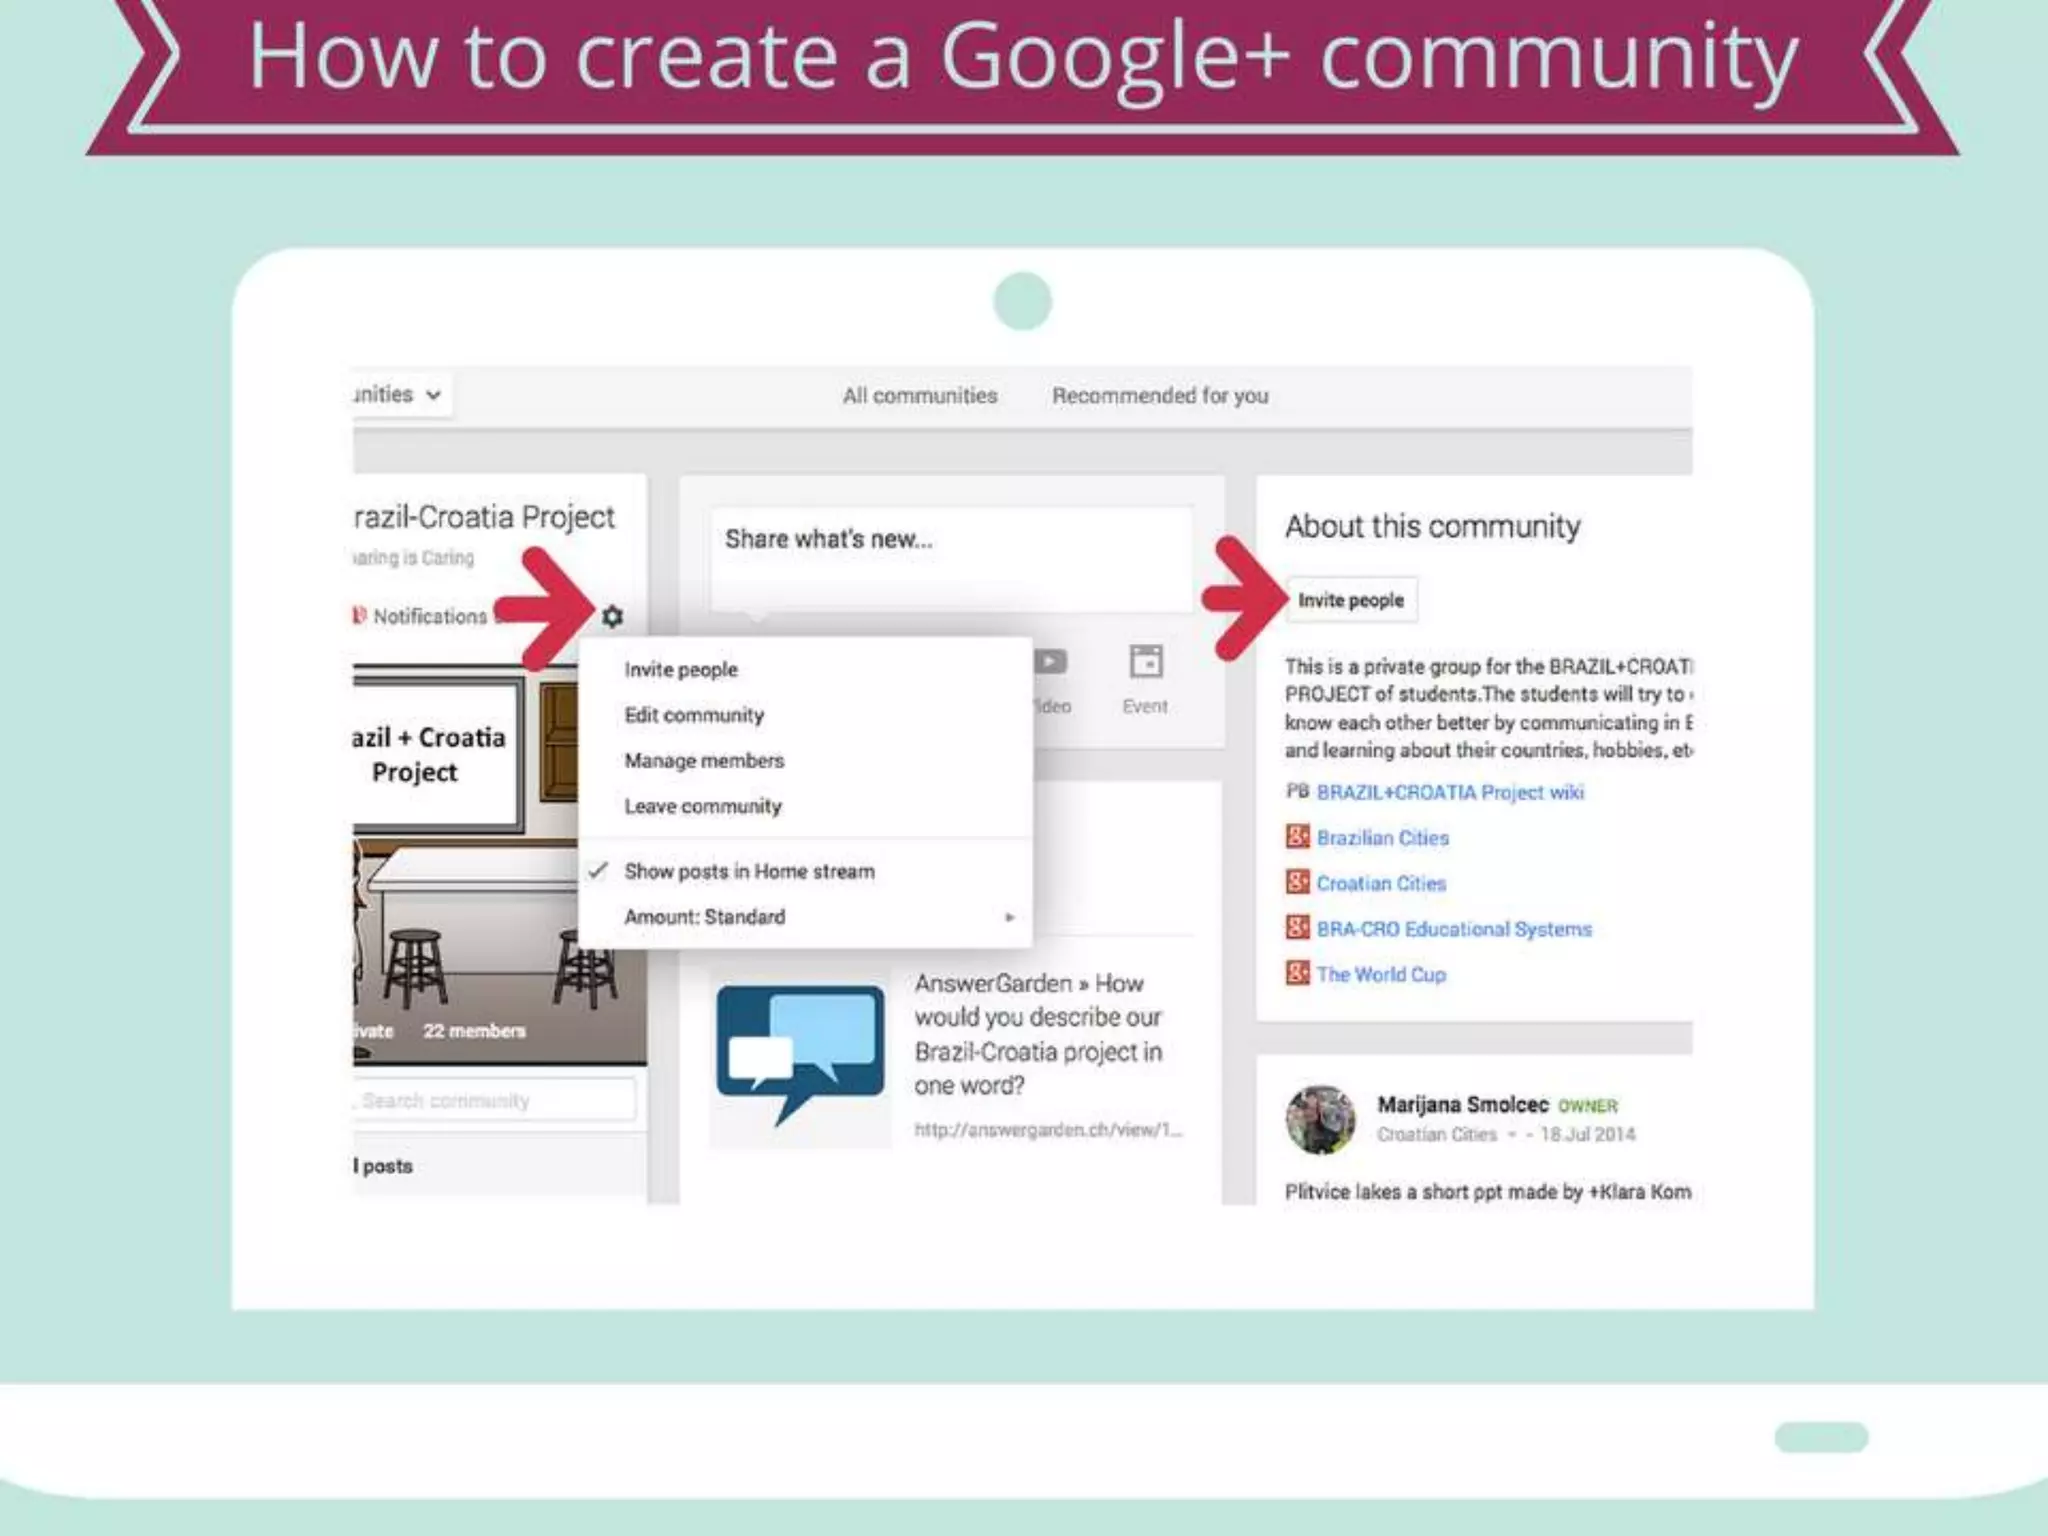Click the Google+ icon beside The World Cup
The width and height of the screenshot is (2048, 1536).
[x=1297, y=972]
